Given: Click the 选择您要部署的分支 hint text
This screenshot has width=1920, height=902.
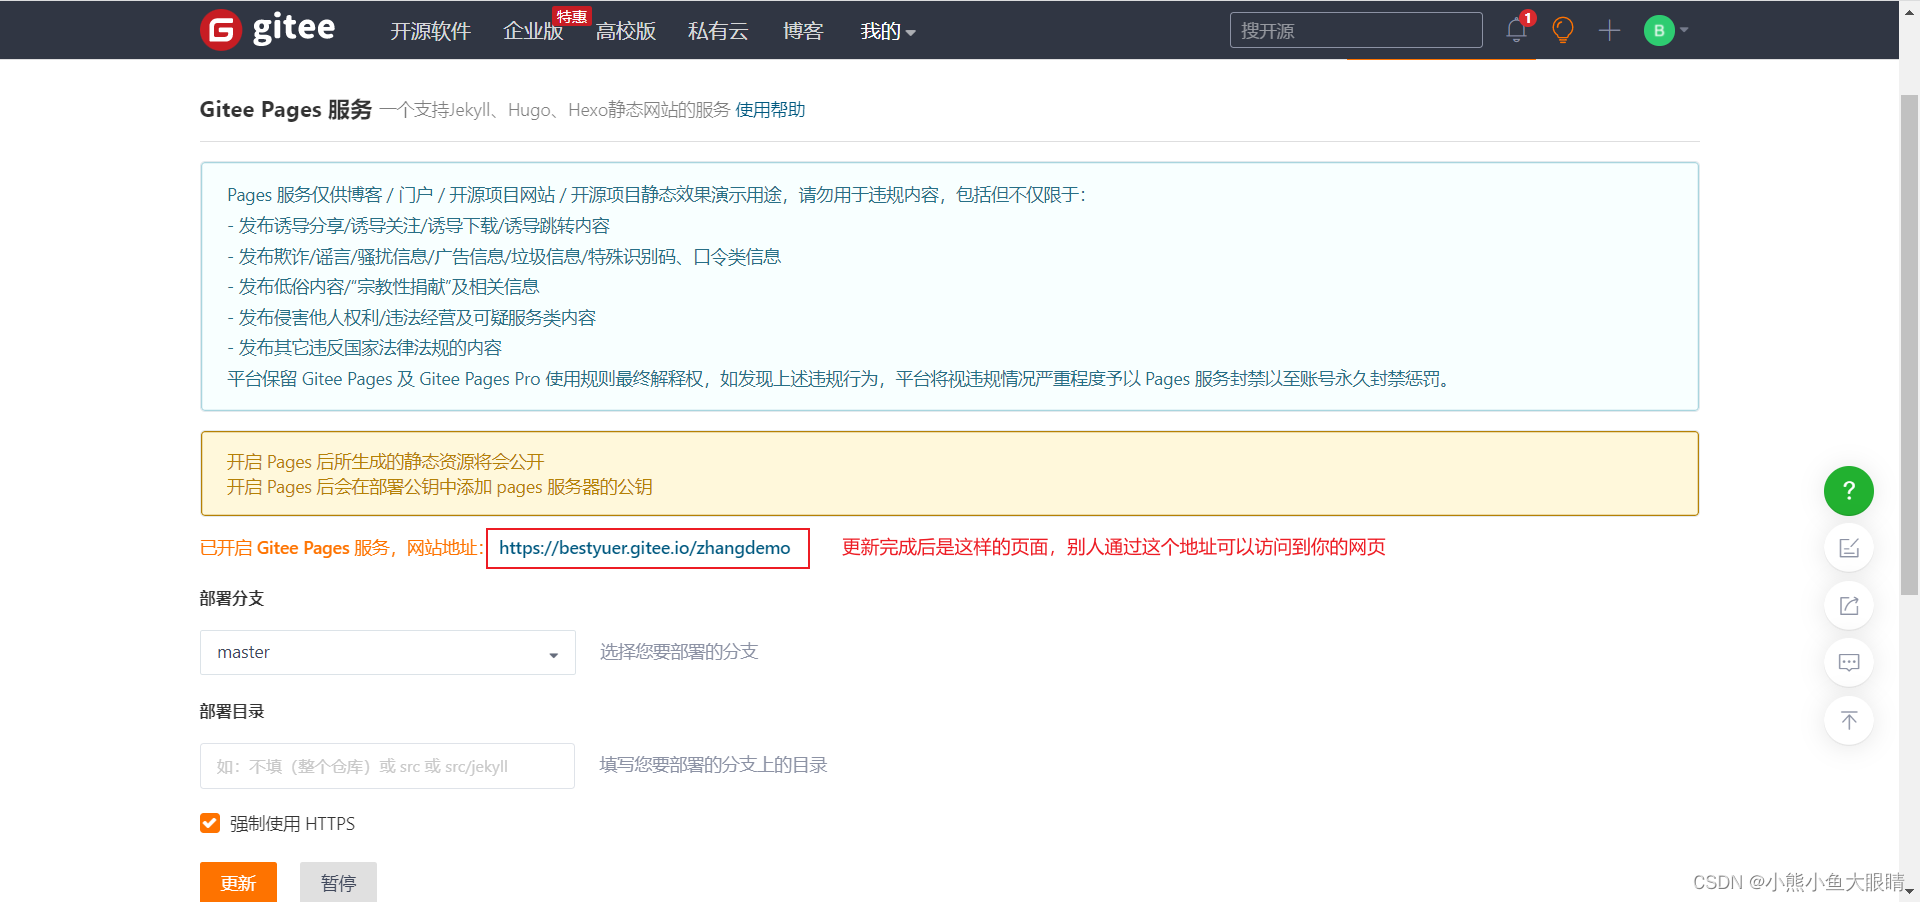Looking at the screenshot, I should tap(679, 652).
